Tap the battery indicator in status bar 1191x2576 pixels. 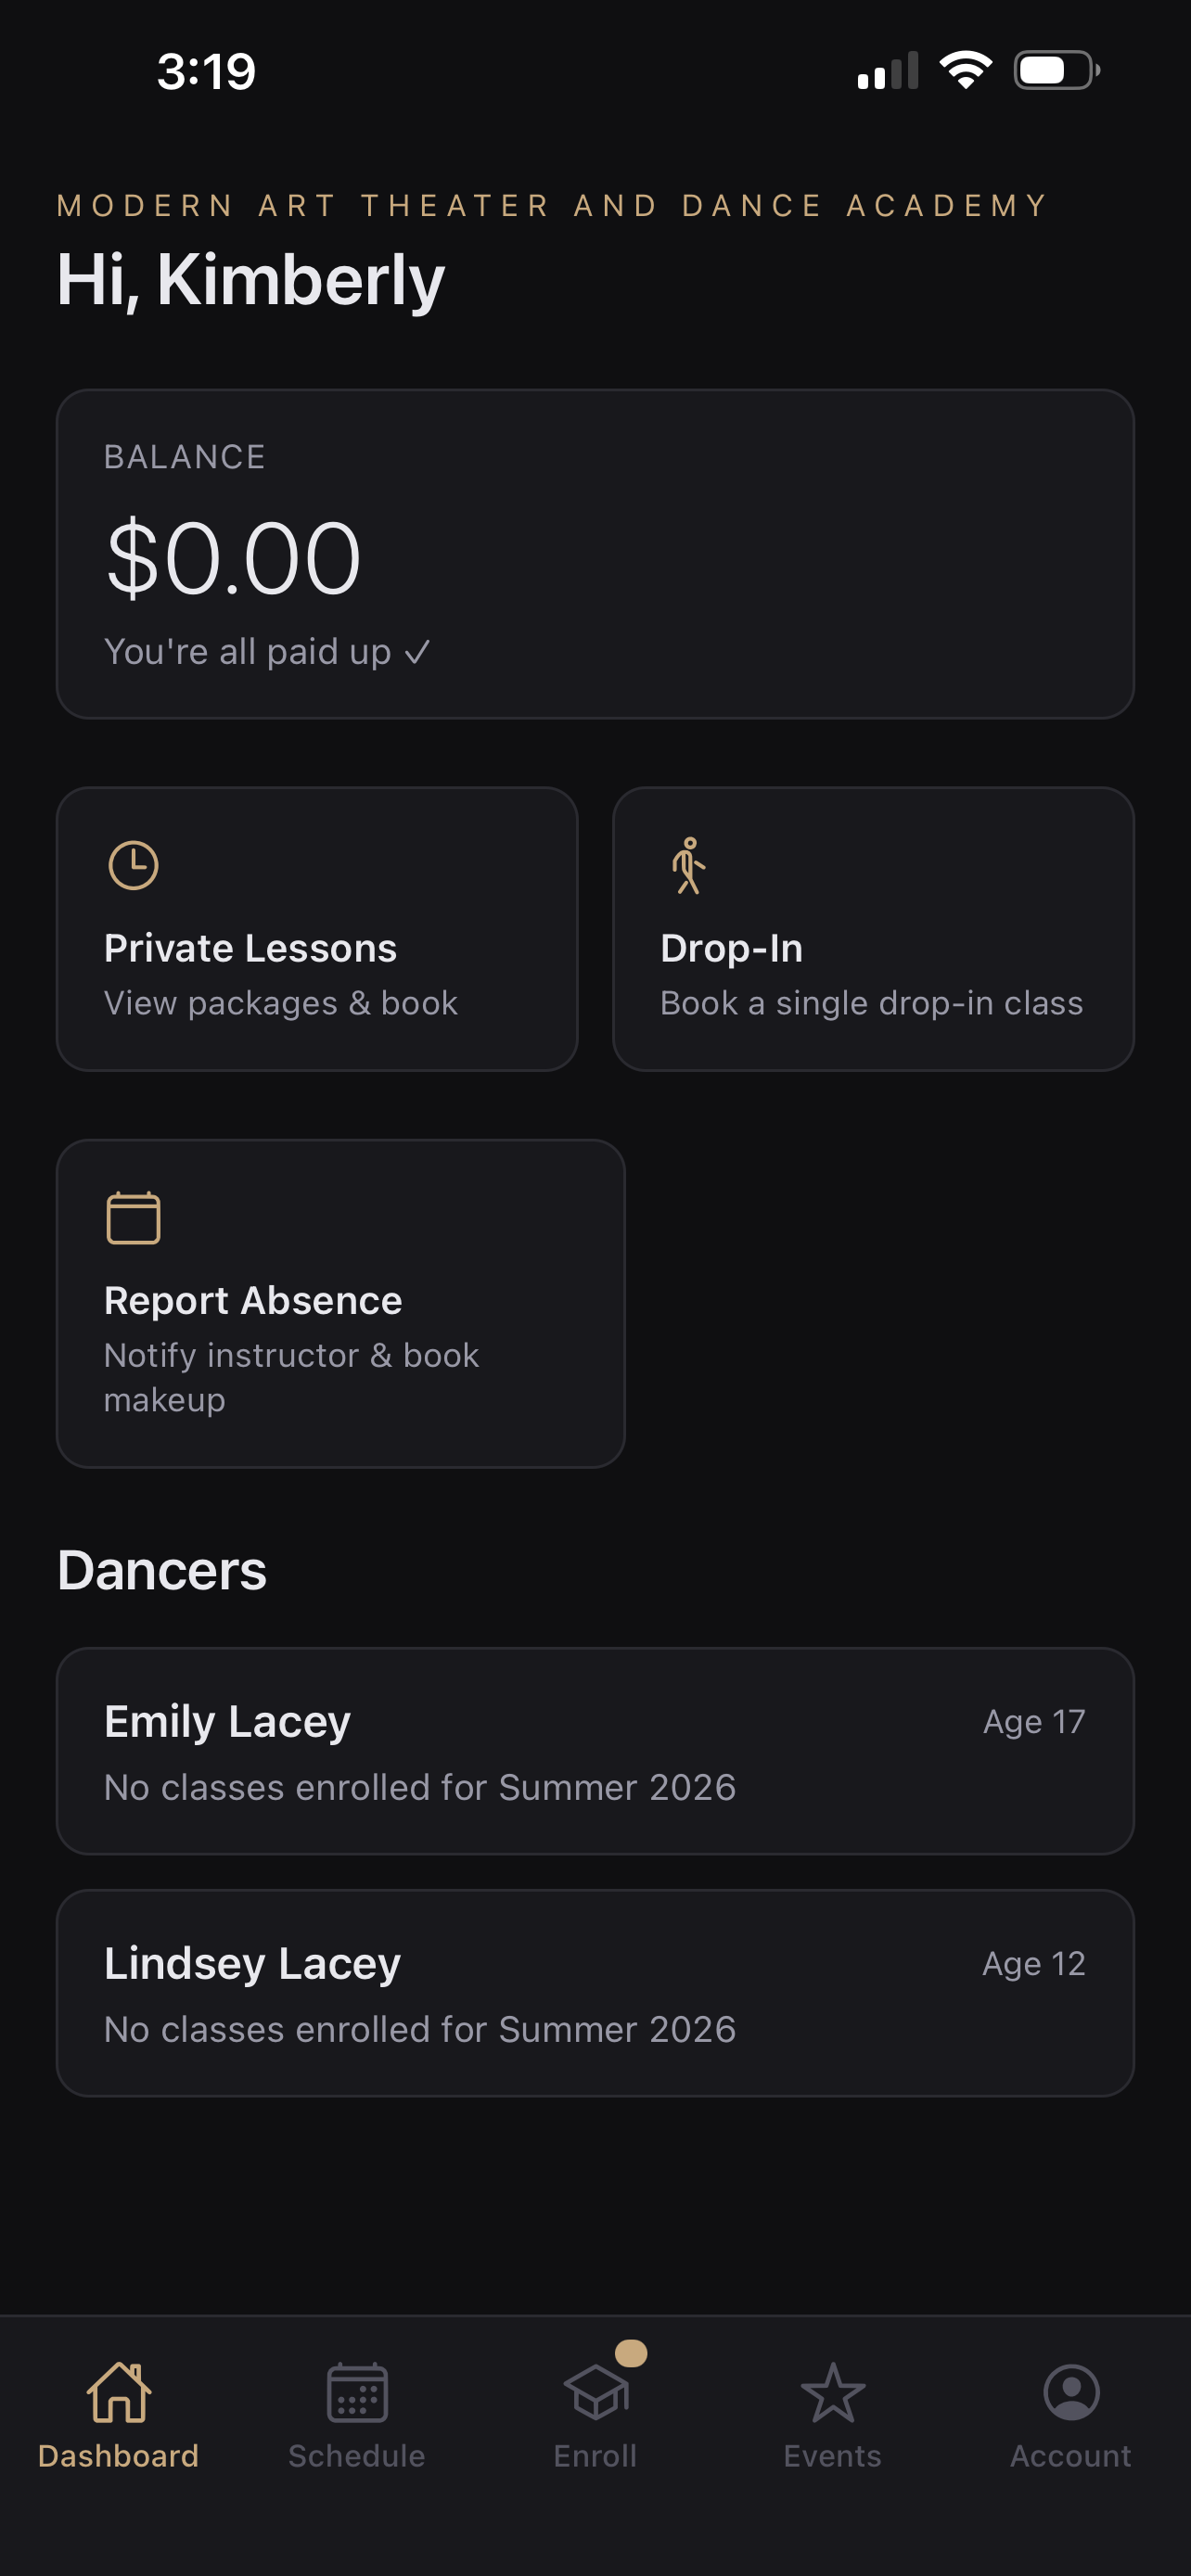point(1057,70)
